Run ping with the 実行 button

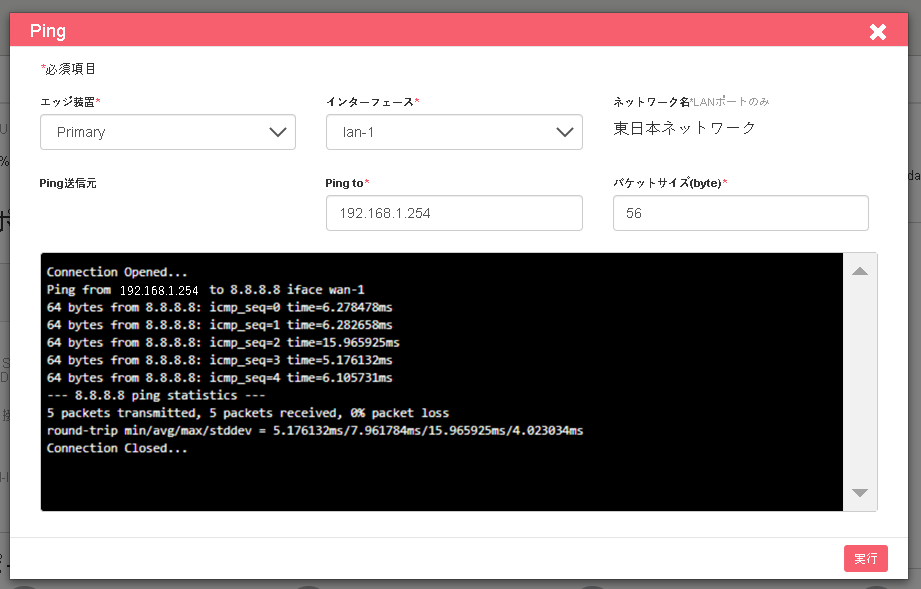(x=866, y=558)
